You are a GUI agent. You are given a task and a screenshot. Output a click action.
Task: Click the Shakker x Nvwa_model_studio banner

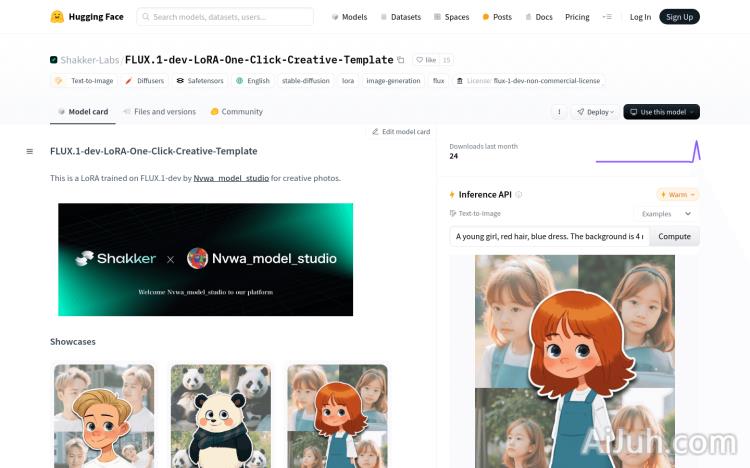[x=206, y=259]
